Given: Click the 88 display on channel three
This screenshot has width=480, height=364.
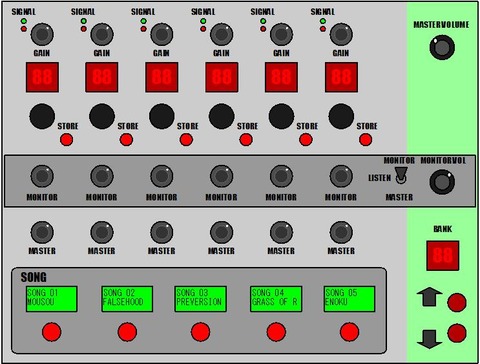Looking at the screenshot, I should (x=162, y=77).
